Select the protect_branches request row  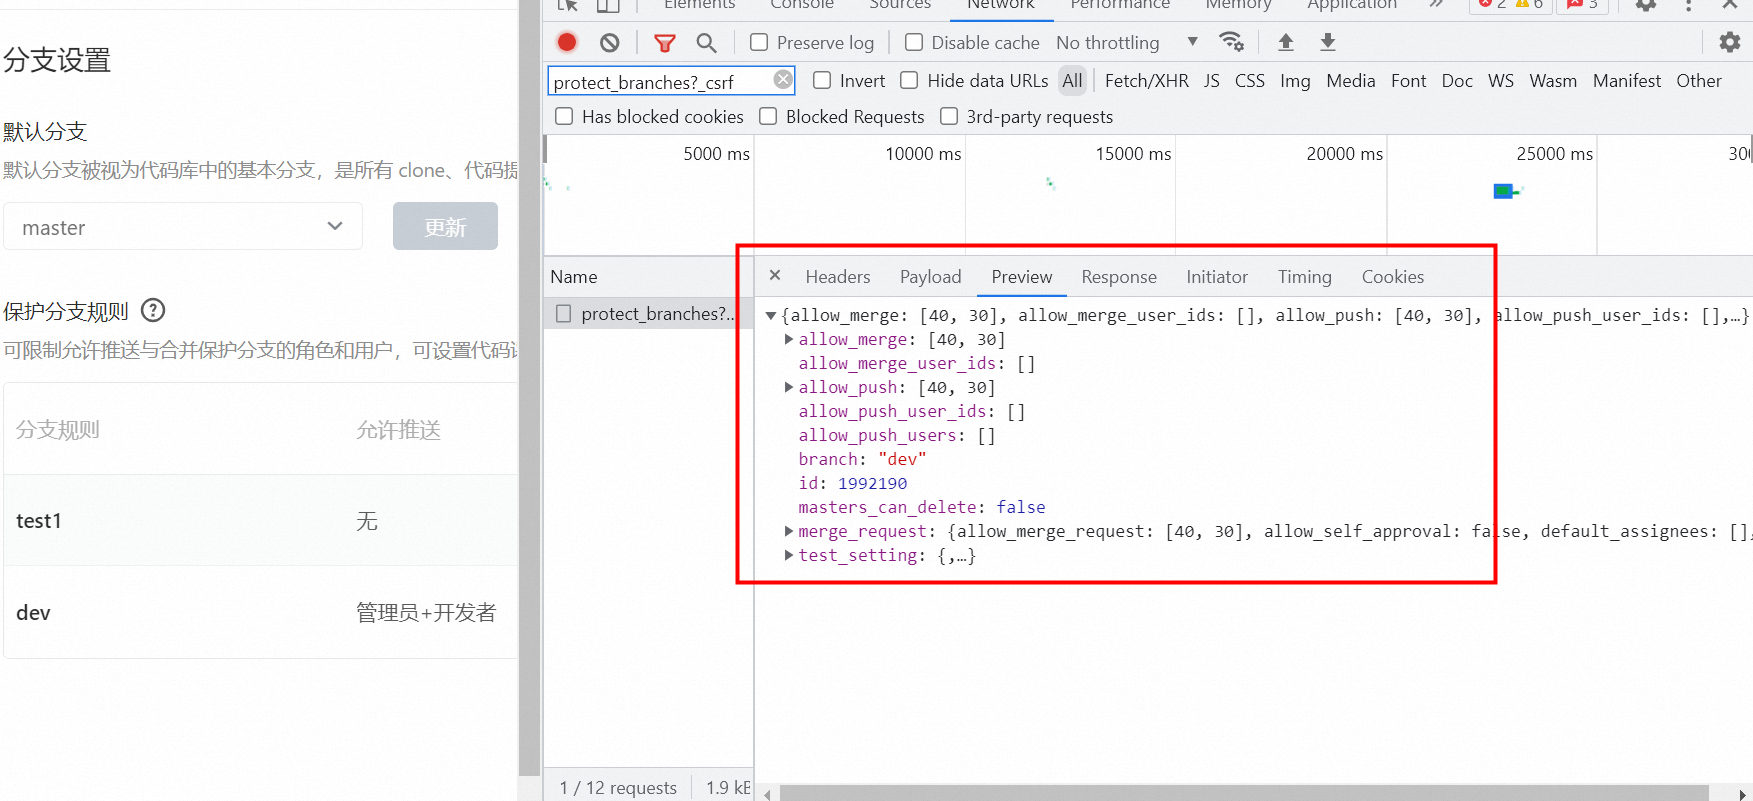pyautogui.click(x=648, y=313)
